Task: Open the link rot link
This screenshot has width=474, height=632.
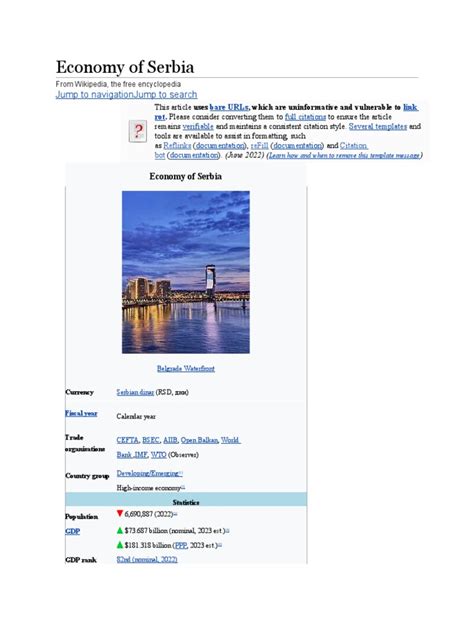Action: (410, 107)
